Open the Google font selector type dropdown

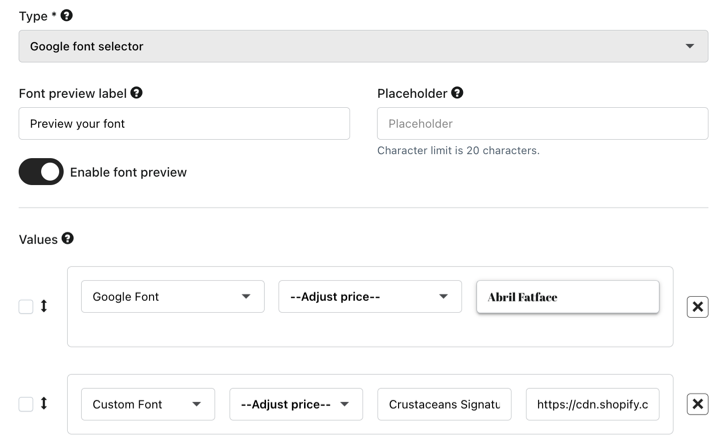pyautogui.click(x=363, y=46)
